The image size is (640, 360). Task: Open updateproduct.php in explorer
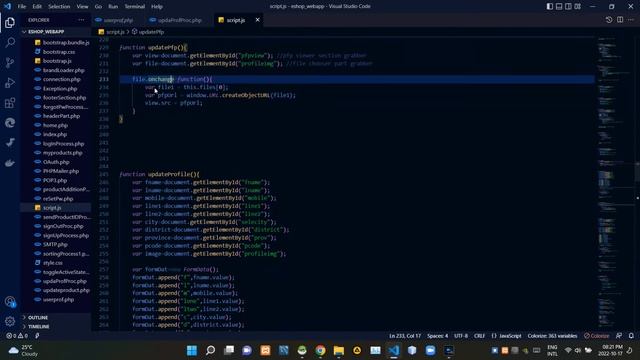click(x=66, y=290)
